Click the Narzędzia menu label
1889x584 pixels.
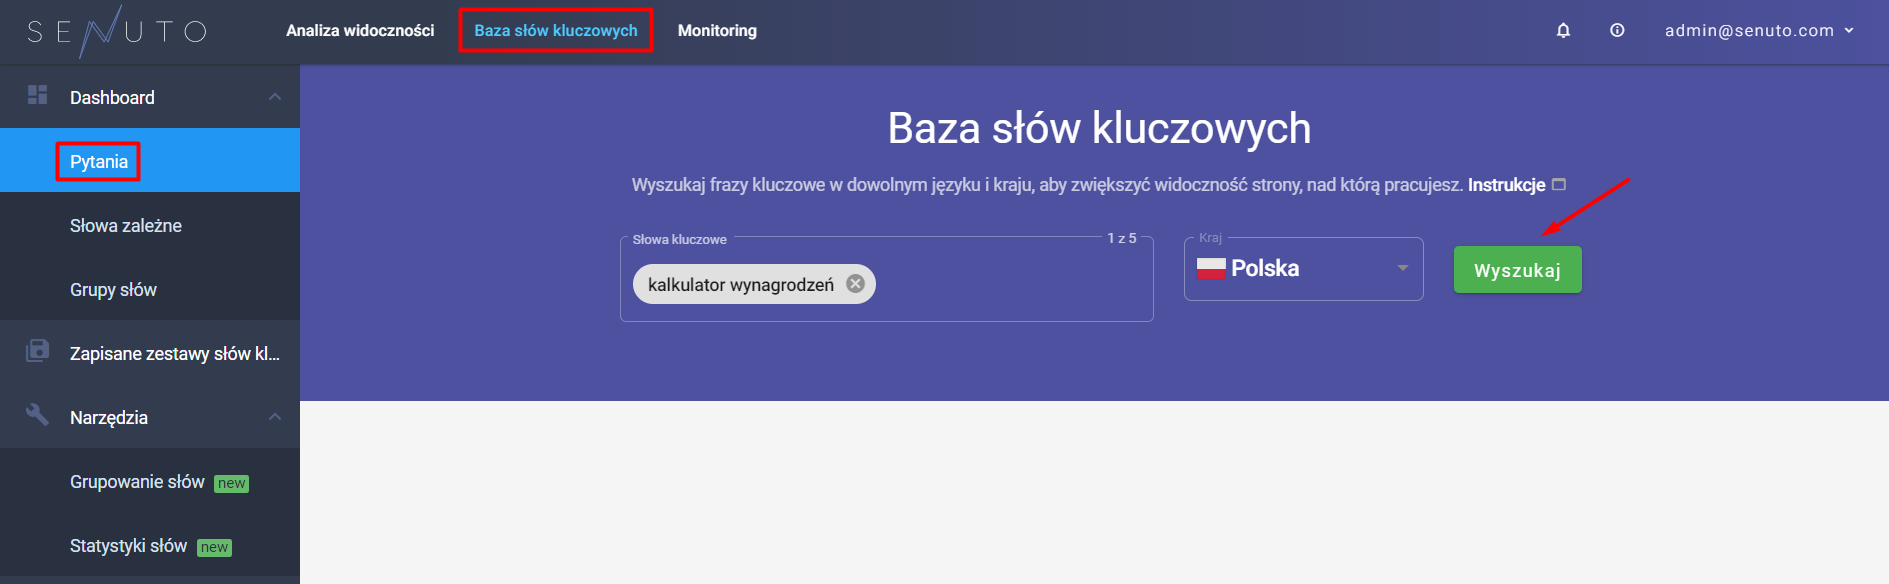point(109,417)
